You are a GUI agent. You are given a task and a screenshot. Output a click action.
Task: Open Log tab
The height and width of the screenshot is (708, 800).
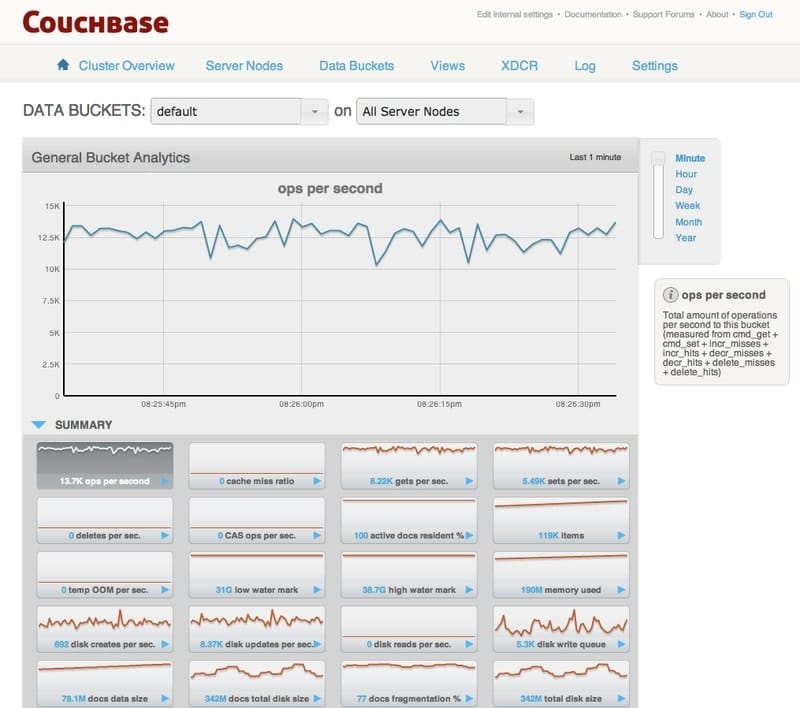585,66
